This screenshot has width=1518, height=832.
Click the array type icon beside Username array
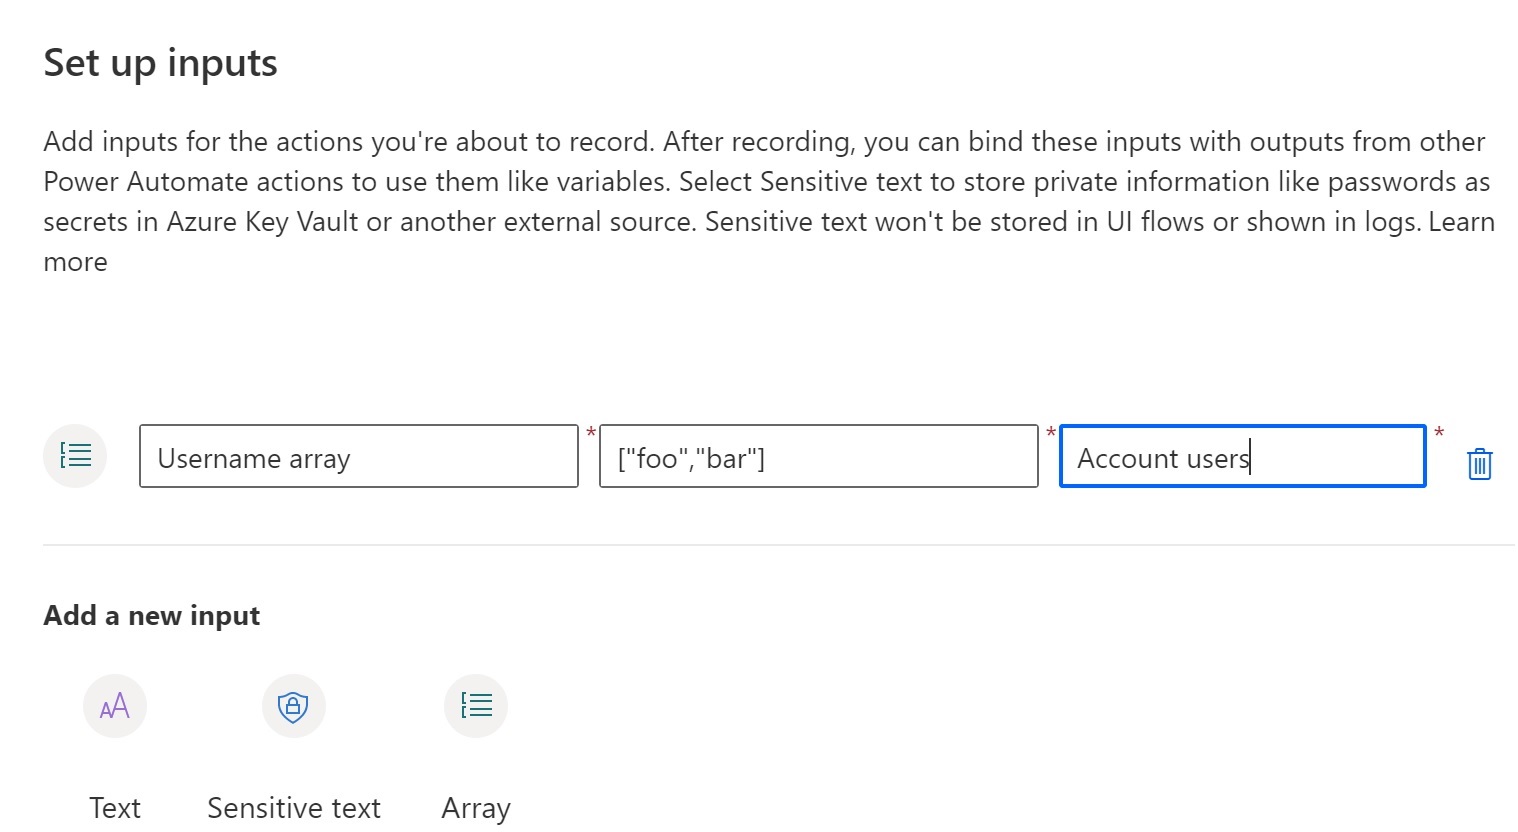(x=75, y=456)
